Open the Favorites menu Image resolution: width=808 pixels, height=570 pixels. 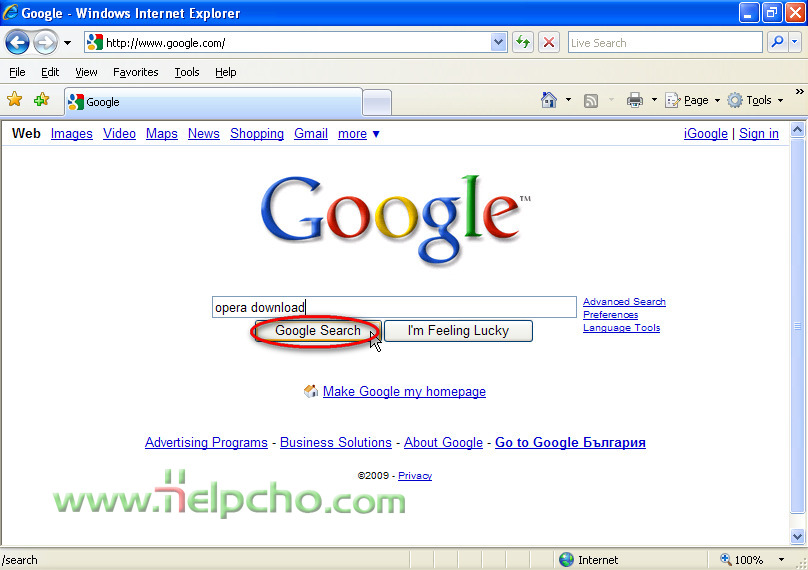click(x=136, y=72)
